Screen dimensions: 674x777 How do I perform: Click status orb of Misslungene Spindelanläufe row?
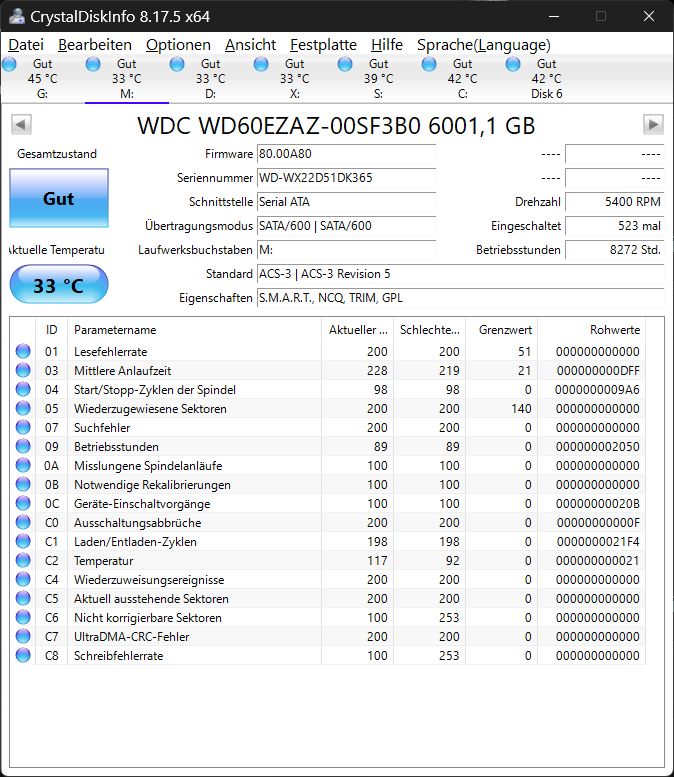pos(23,465)
